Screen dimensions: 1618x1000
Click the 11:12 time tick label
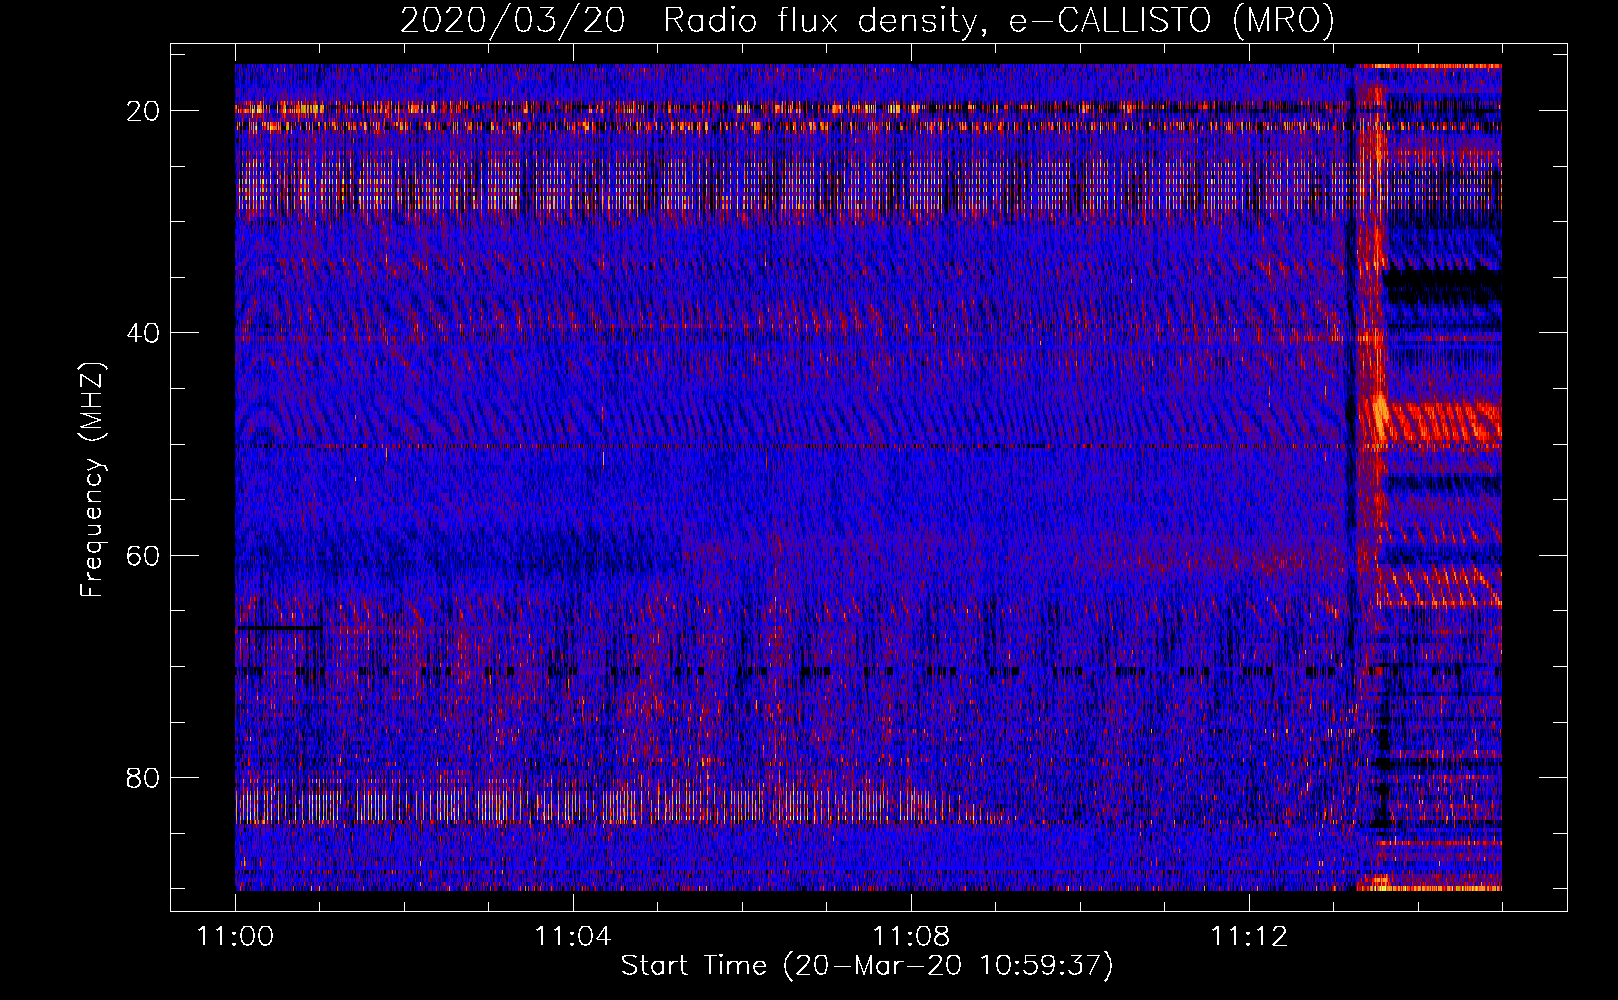click(x=1249, y=937)
